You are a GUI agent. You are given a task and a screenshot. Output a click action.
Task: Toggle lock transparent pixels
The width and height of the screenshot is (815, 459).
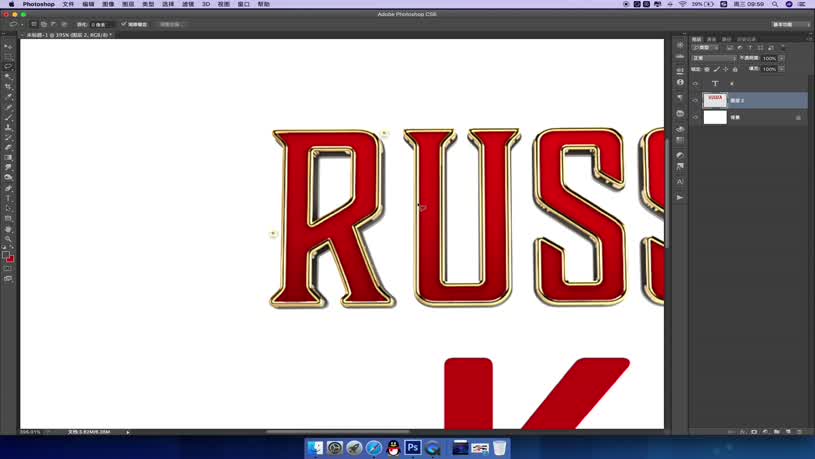pos(707,69)
